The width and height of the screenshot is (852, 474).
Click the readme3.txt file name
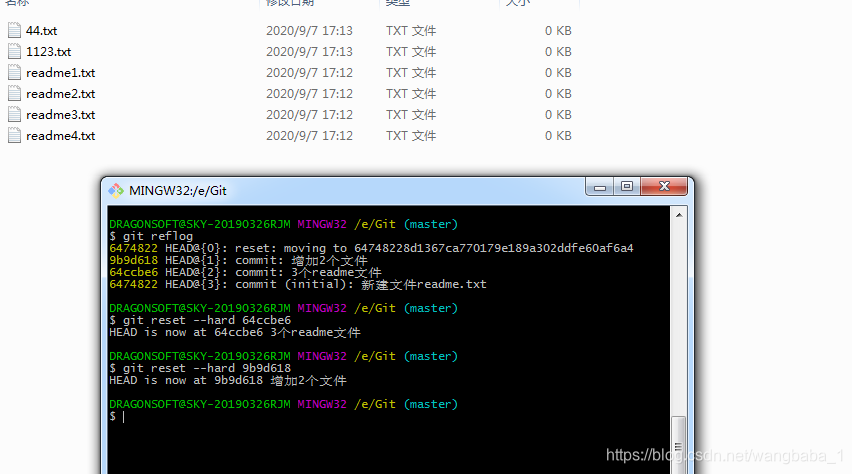coord(60,115)
